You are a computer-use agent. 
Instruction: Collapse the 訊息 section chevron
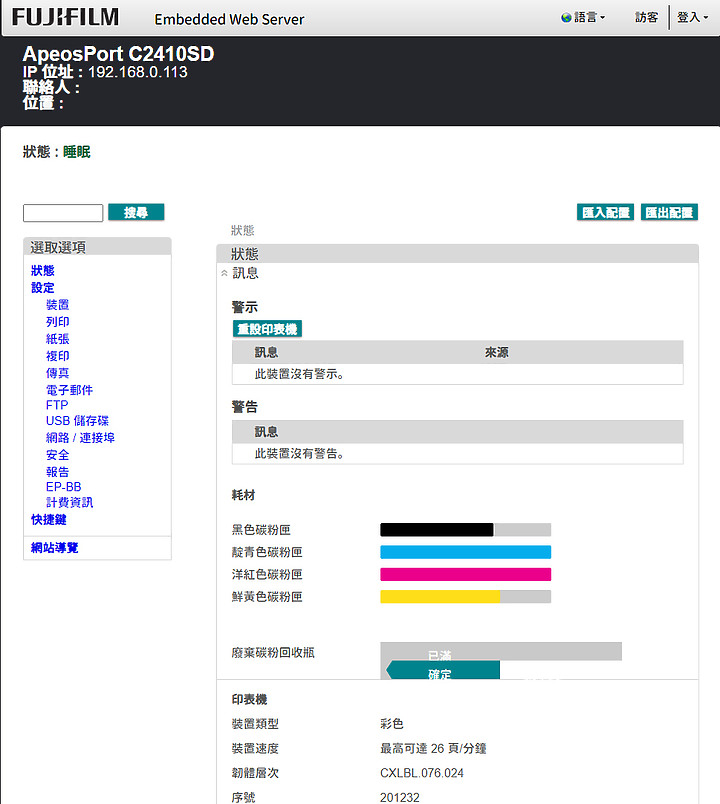(224, 273)
